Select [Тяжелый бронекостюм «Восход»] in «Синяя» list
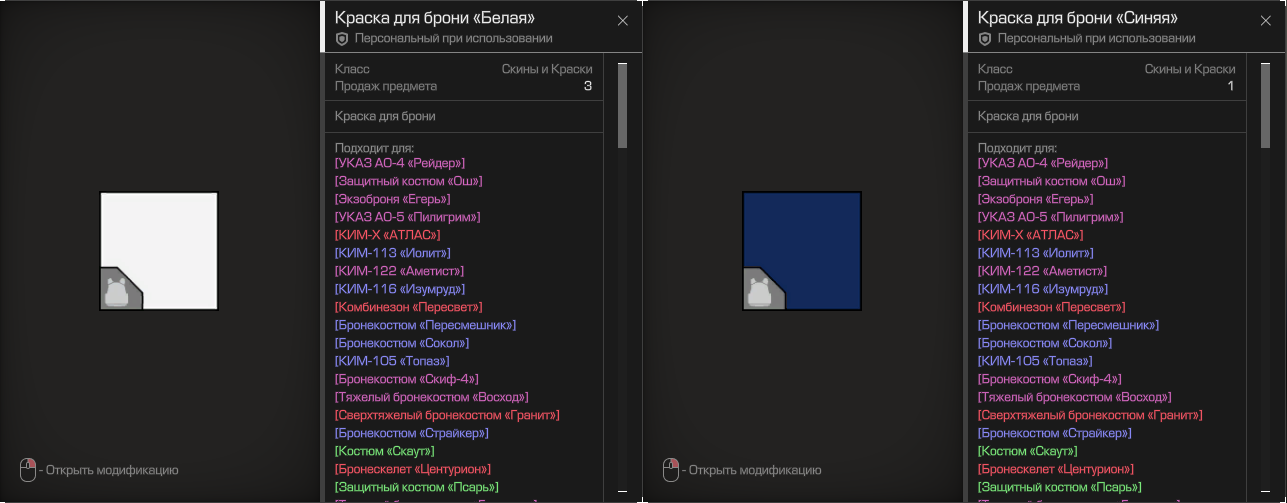Viewport: 1287px width, 503px height. pyautogui.click(x=1075, y=397)
